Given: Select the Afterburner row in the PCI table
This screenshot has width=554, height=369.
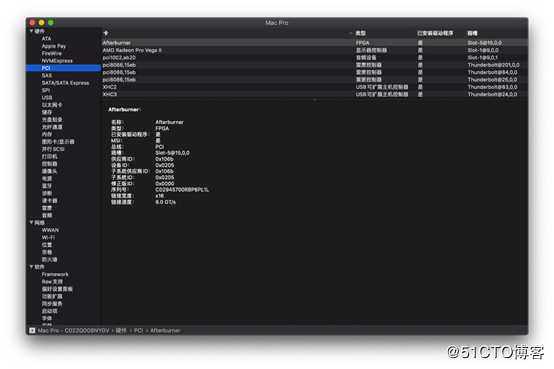Looking at the screenshot, I should click(x=315, y=43).
